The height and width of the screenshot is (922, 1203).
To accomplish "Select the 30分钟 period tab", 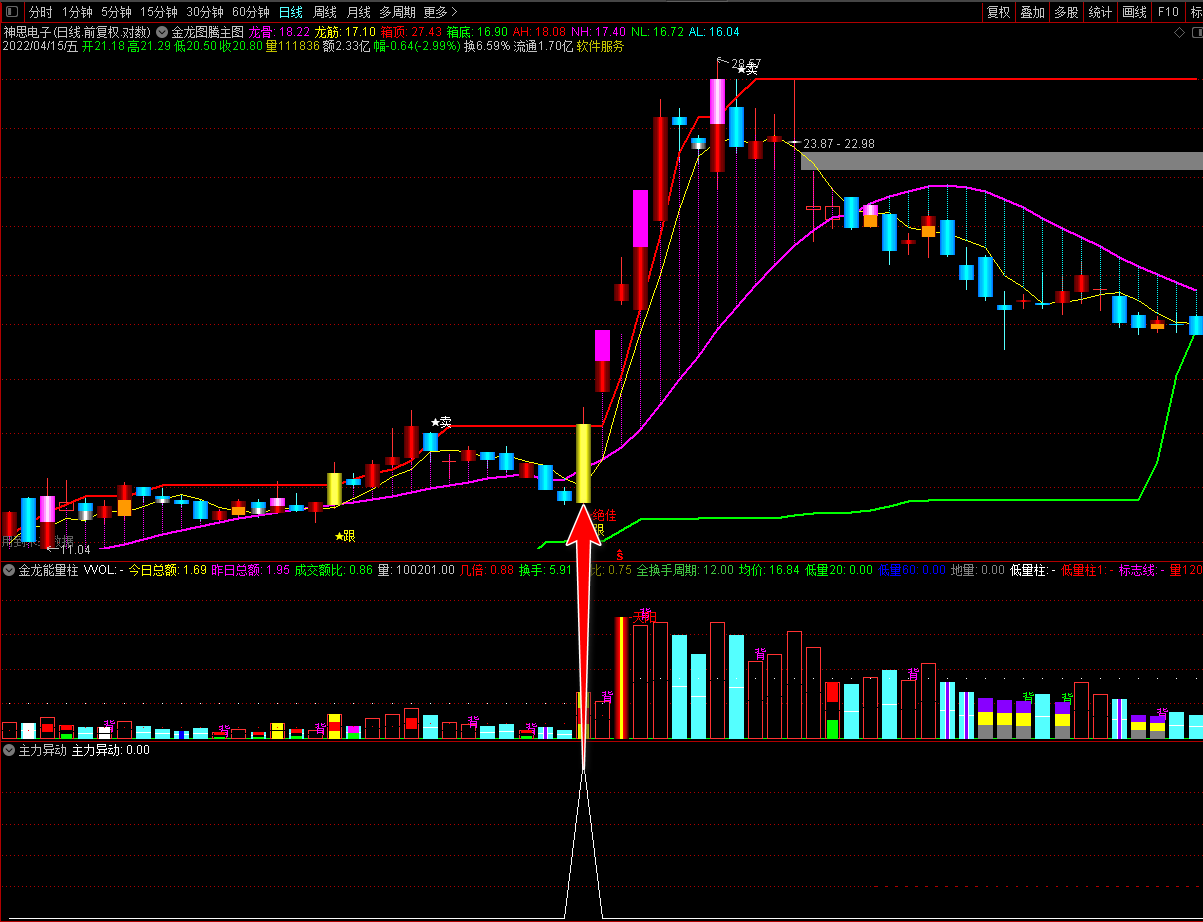I will point(205,12).
